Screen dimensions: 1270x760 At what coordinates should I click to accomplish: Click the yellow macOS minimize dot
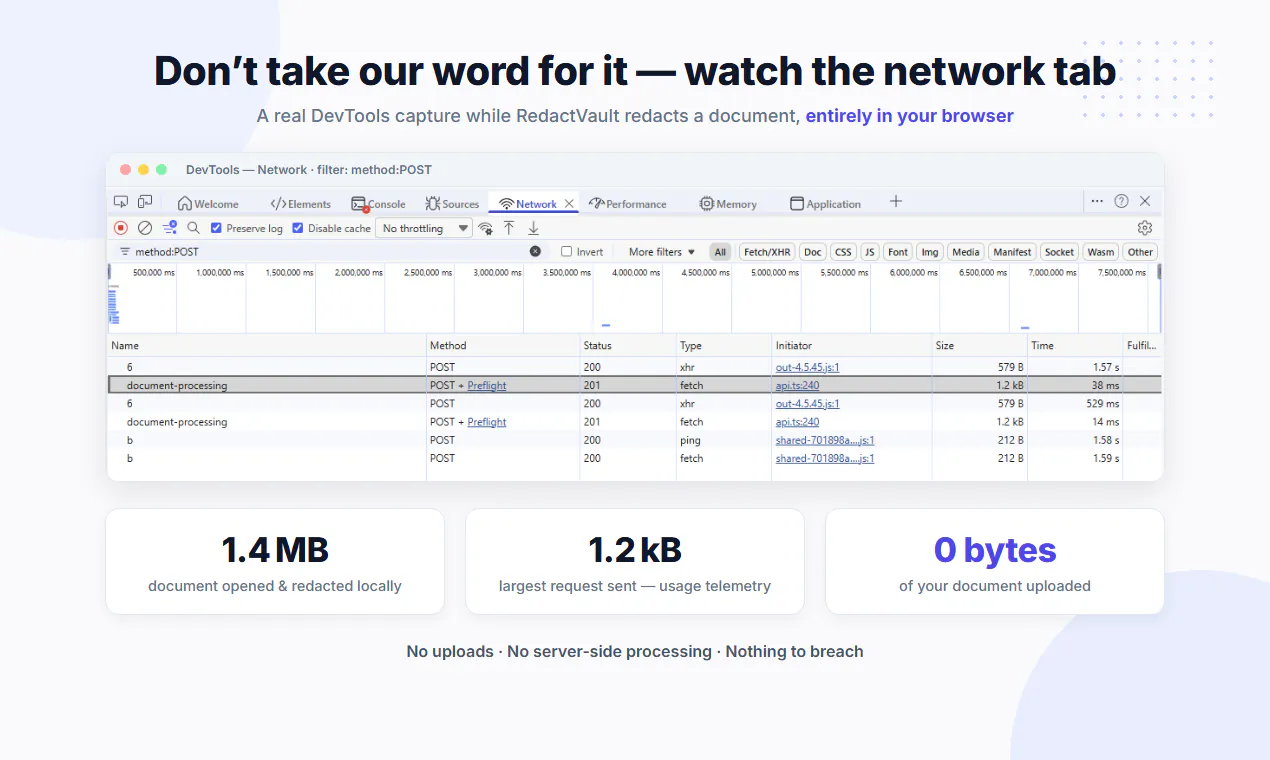143,170
